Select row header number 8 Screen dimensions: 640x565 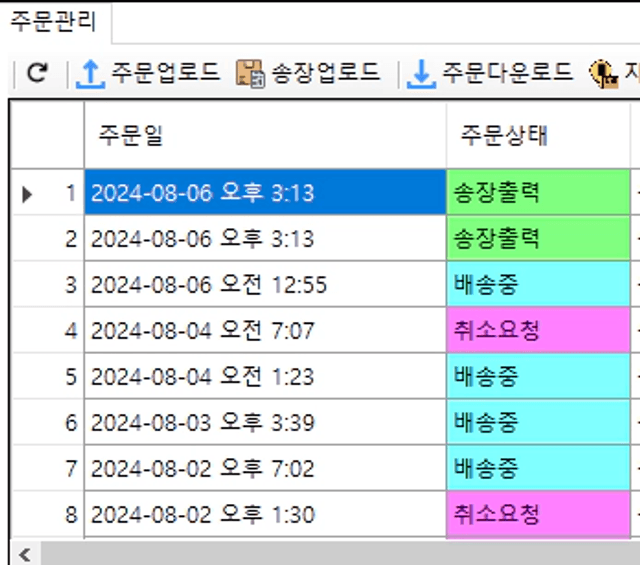pyautogui.click(x=48, y=514)
